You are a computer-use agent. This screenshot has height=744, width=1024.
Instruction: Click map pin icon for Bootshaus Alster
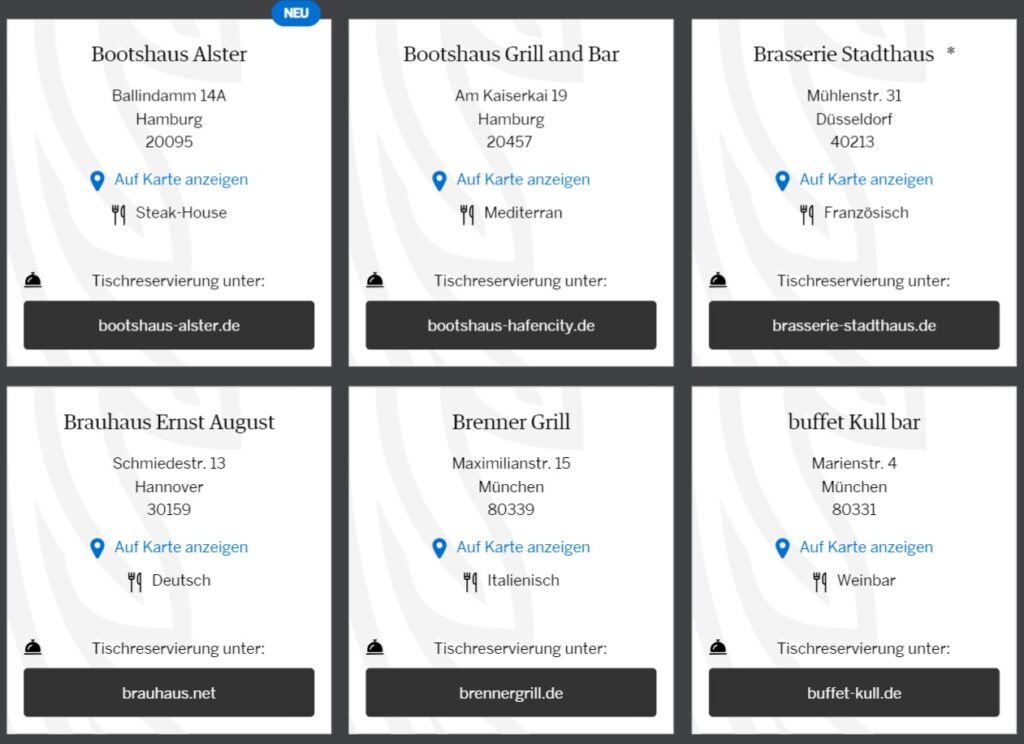click(97, 180)
